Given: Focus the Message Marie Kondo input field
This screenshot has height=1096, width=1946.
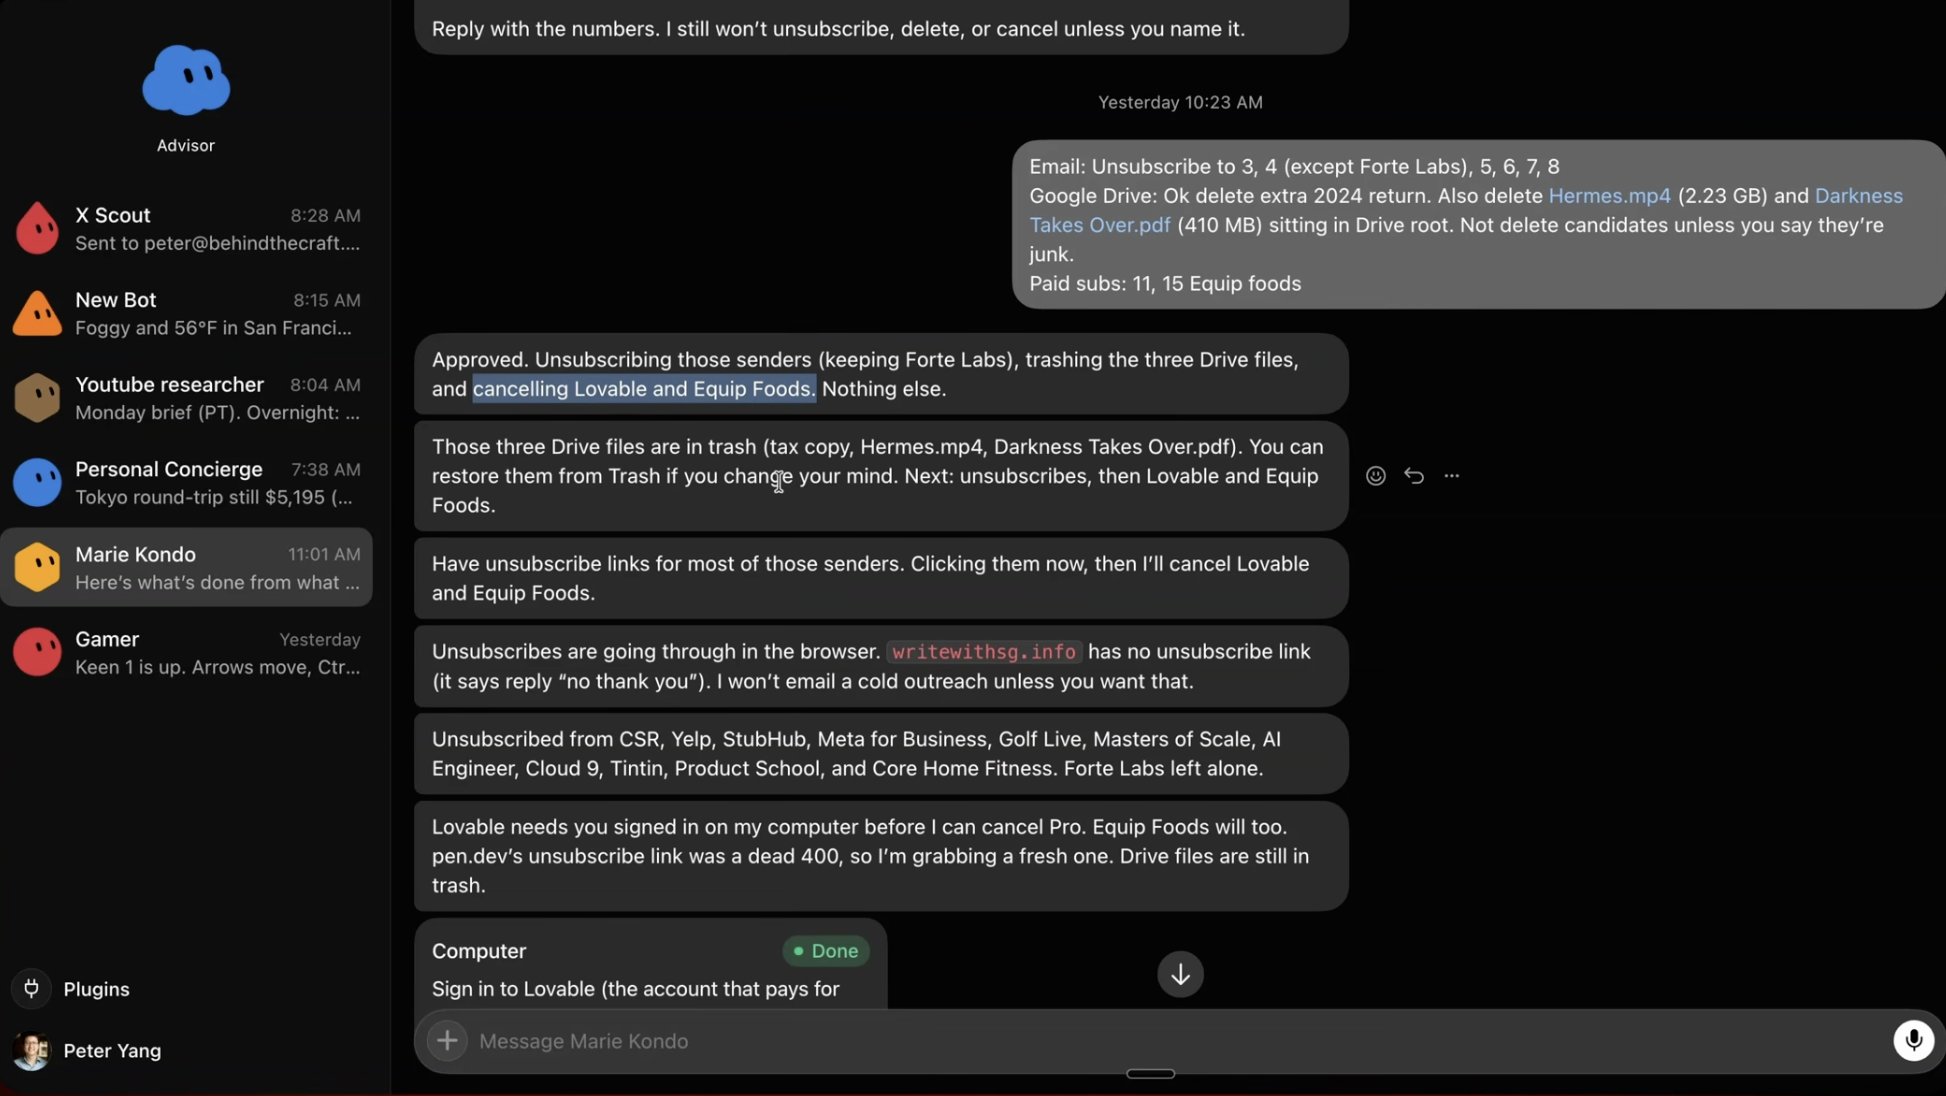Looking at the screenshot, I should point(1180,1041).
